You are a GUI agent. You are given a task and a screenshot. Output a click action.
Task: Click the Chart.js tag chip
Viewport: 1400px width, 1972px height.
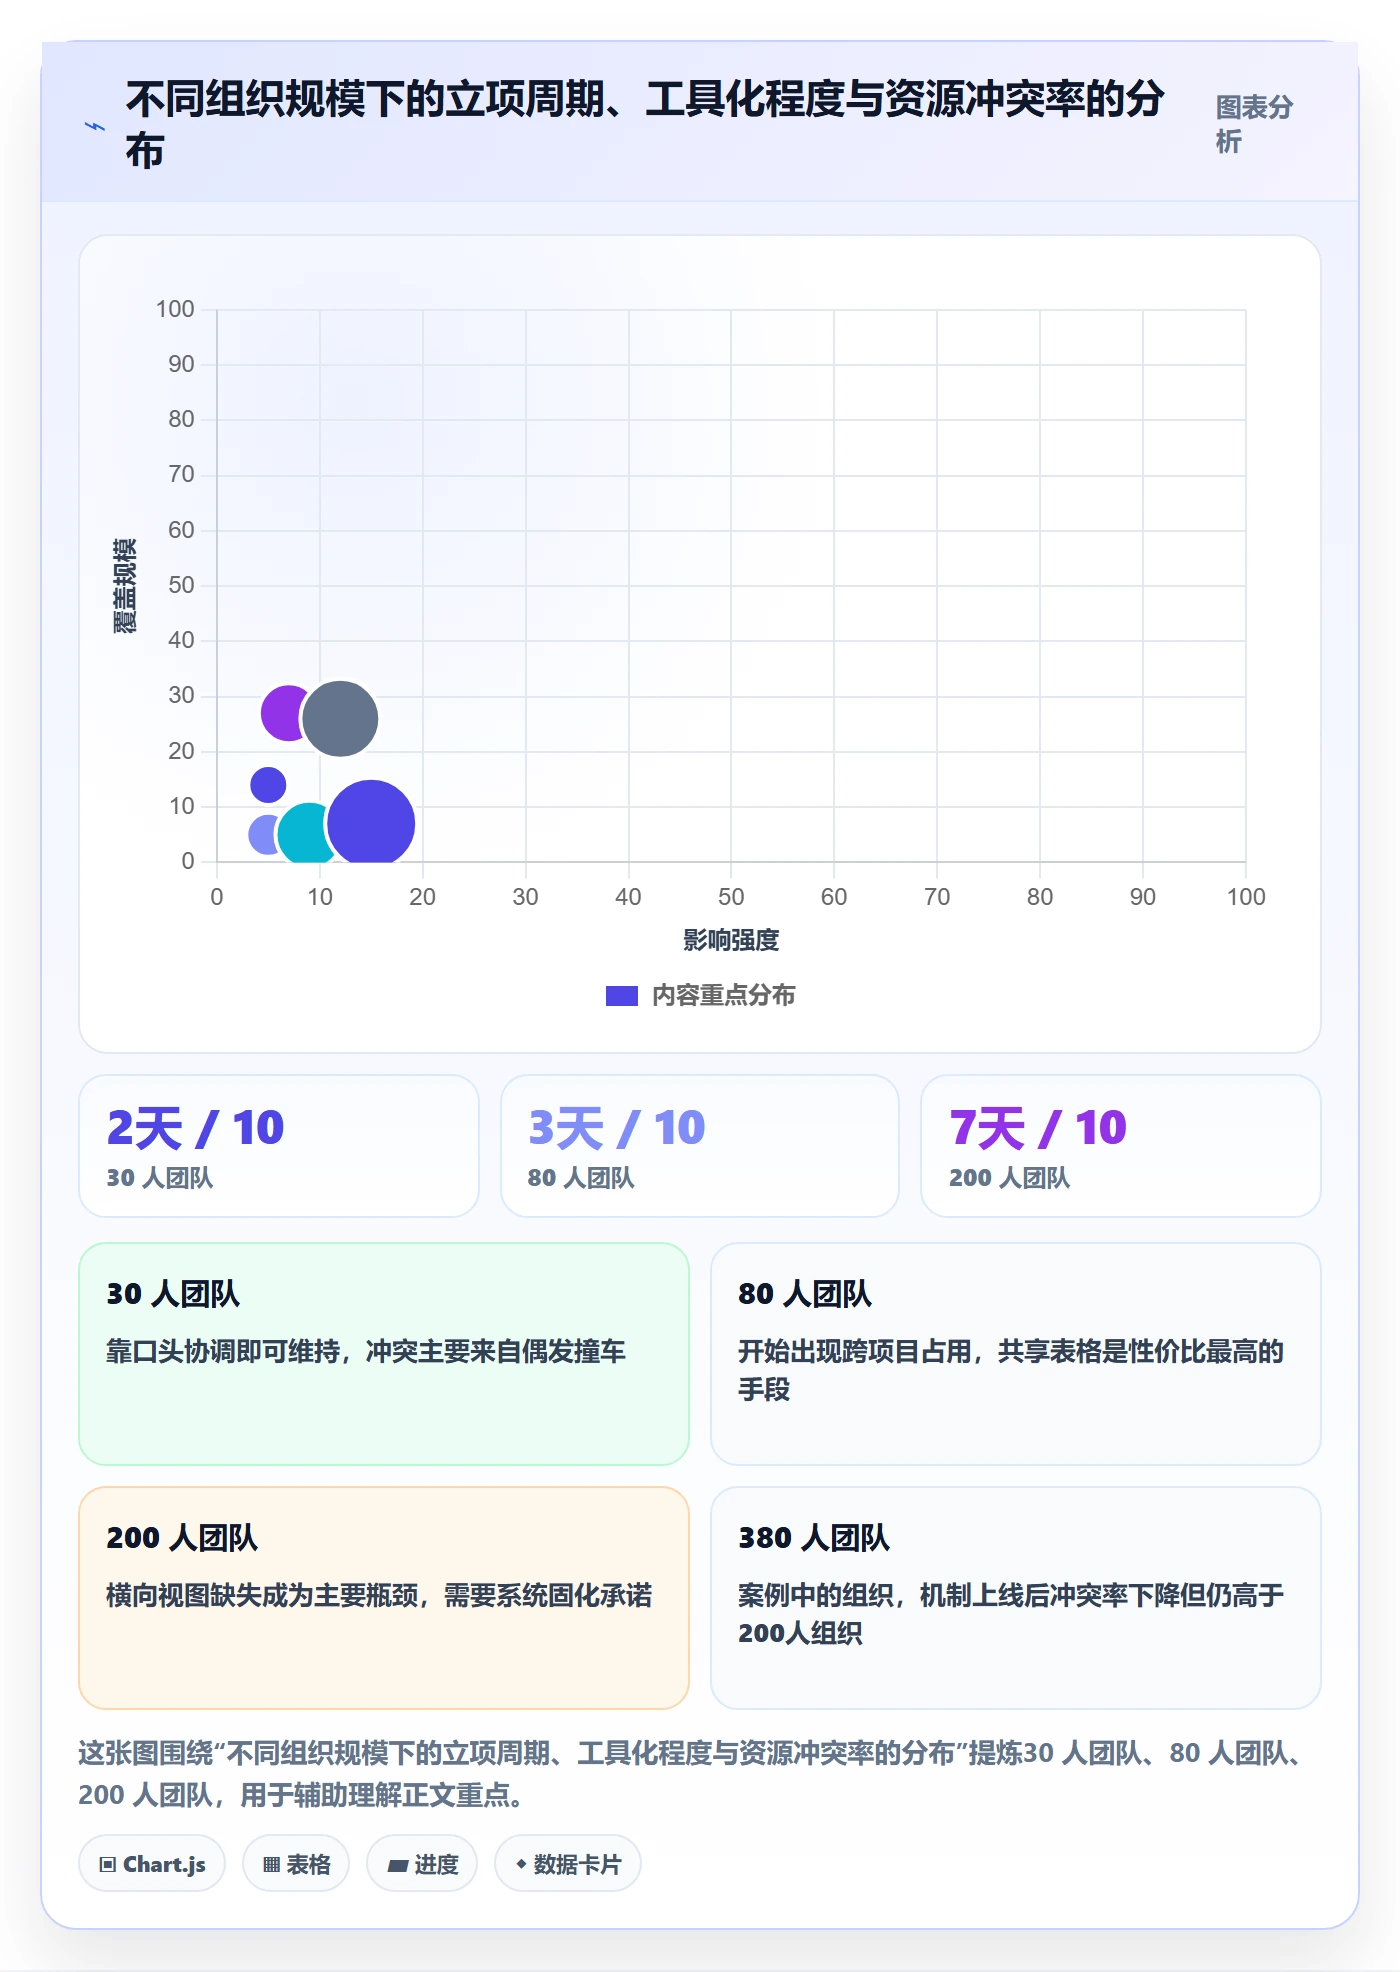[x=152, y=1863]
